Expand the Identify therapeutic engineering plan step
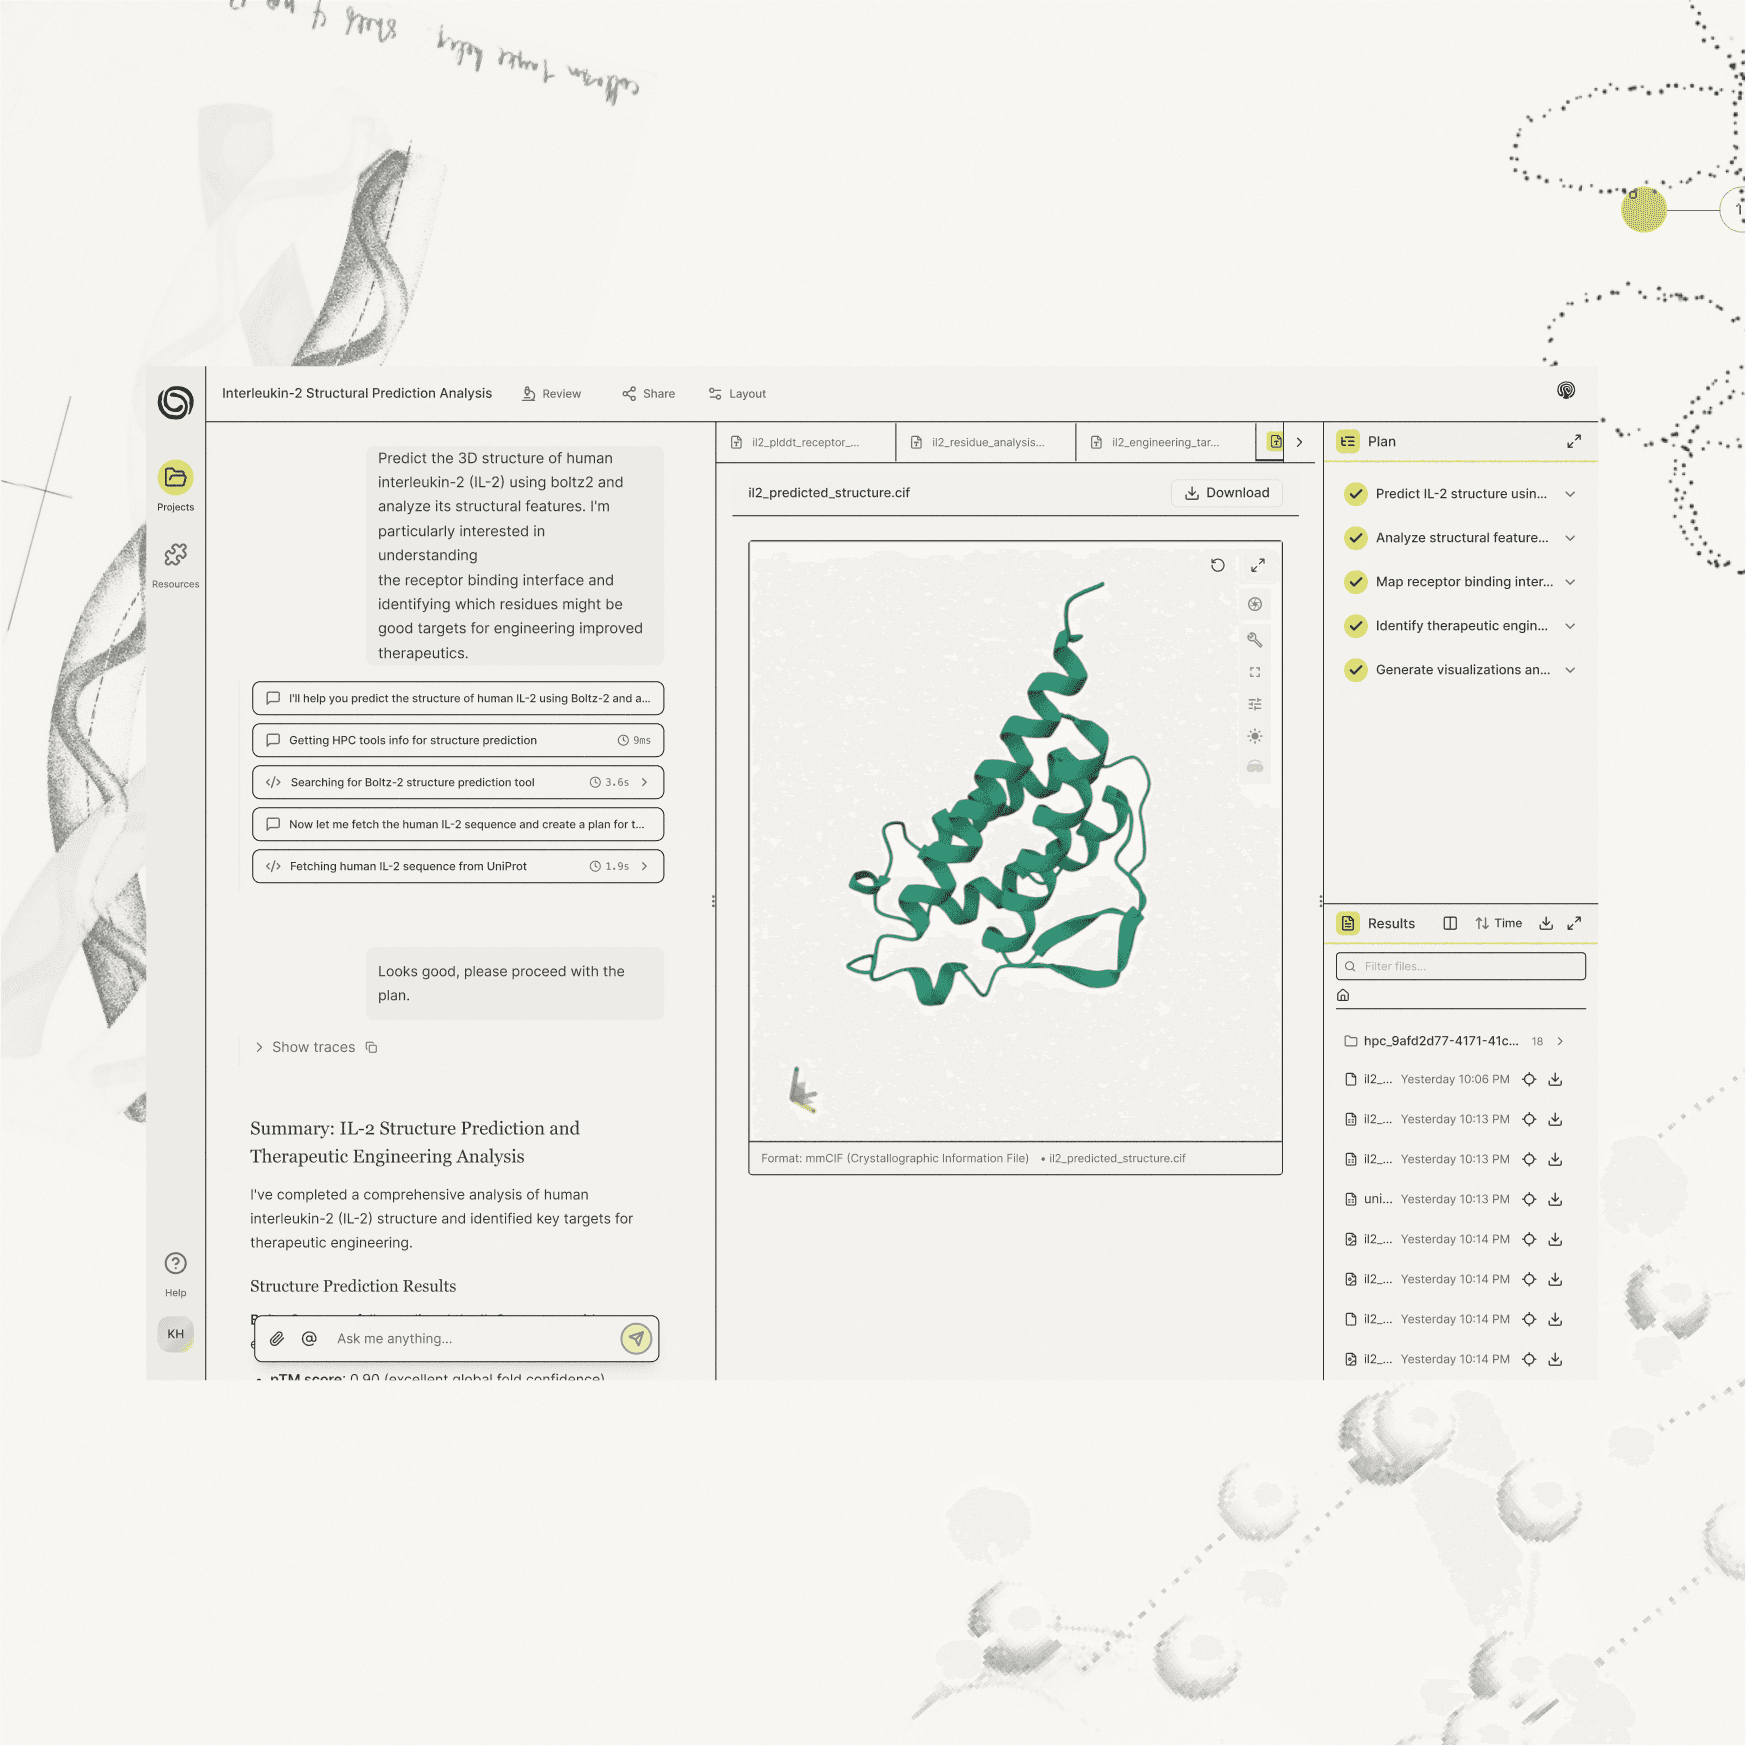The image size is (1746, 1746). [x=1570, y=626]
